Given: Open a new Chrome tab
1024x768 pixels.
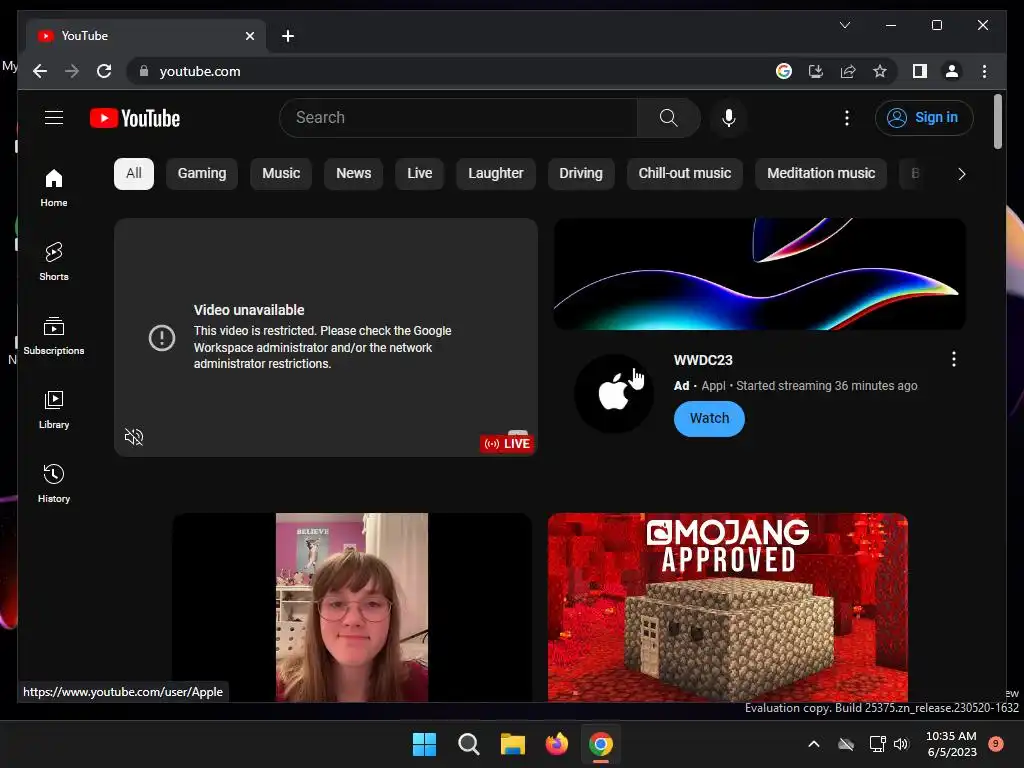Looking at the screenshot, I should point(288,36).
